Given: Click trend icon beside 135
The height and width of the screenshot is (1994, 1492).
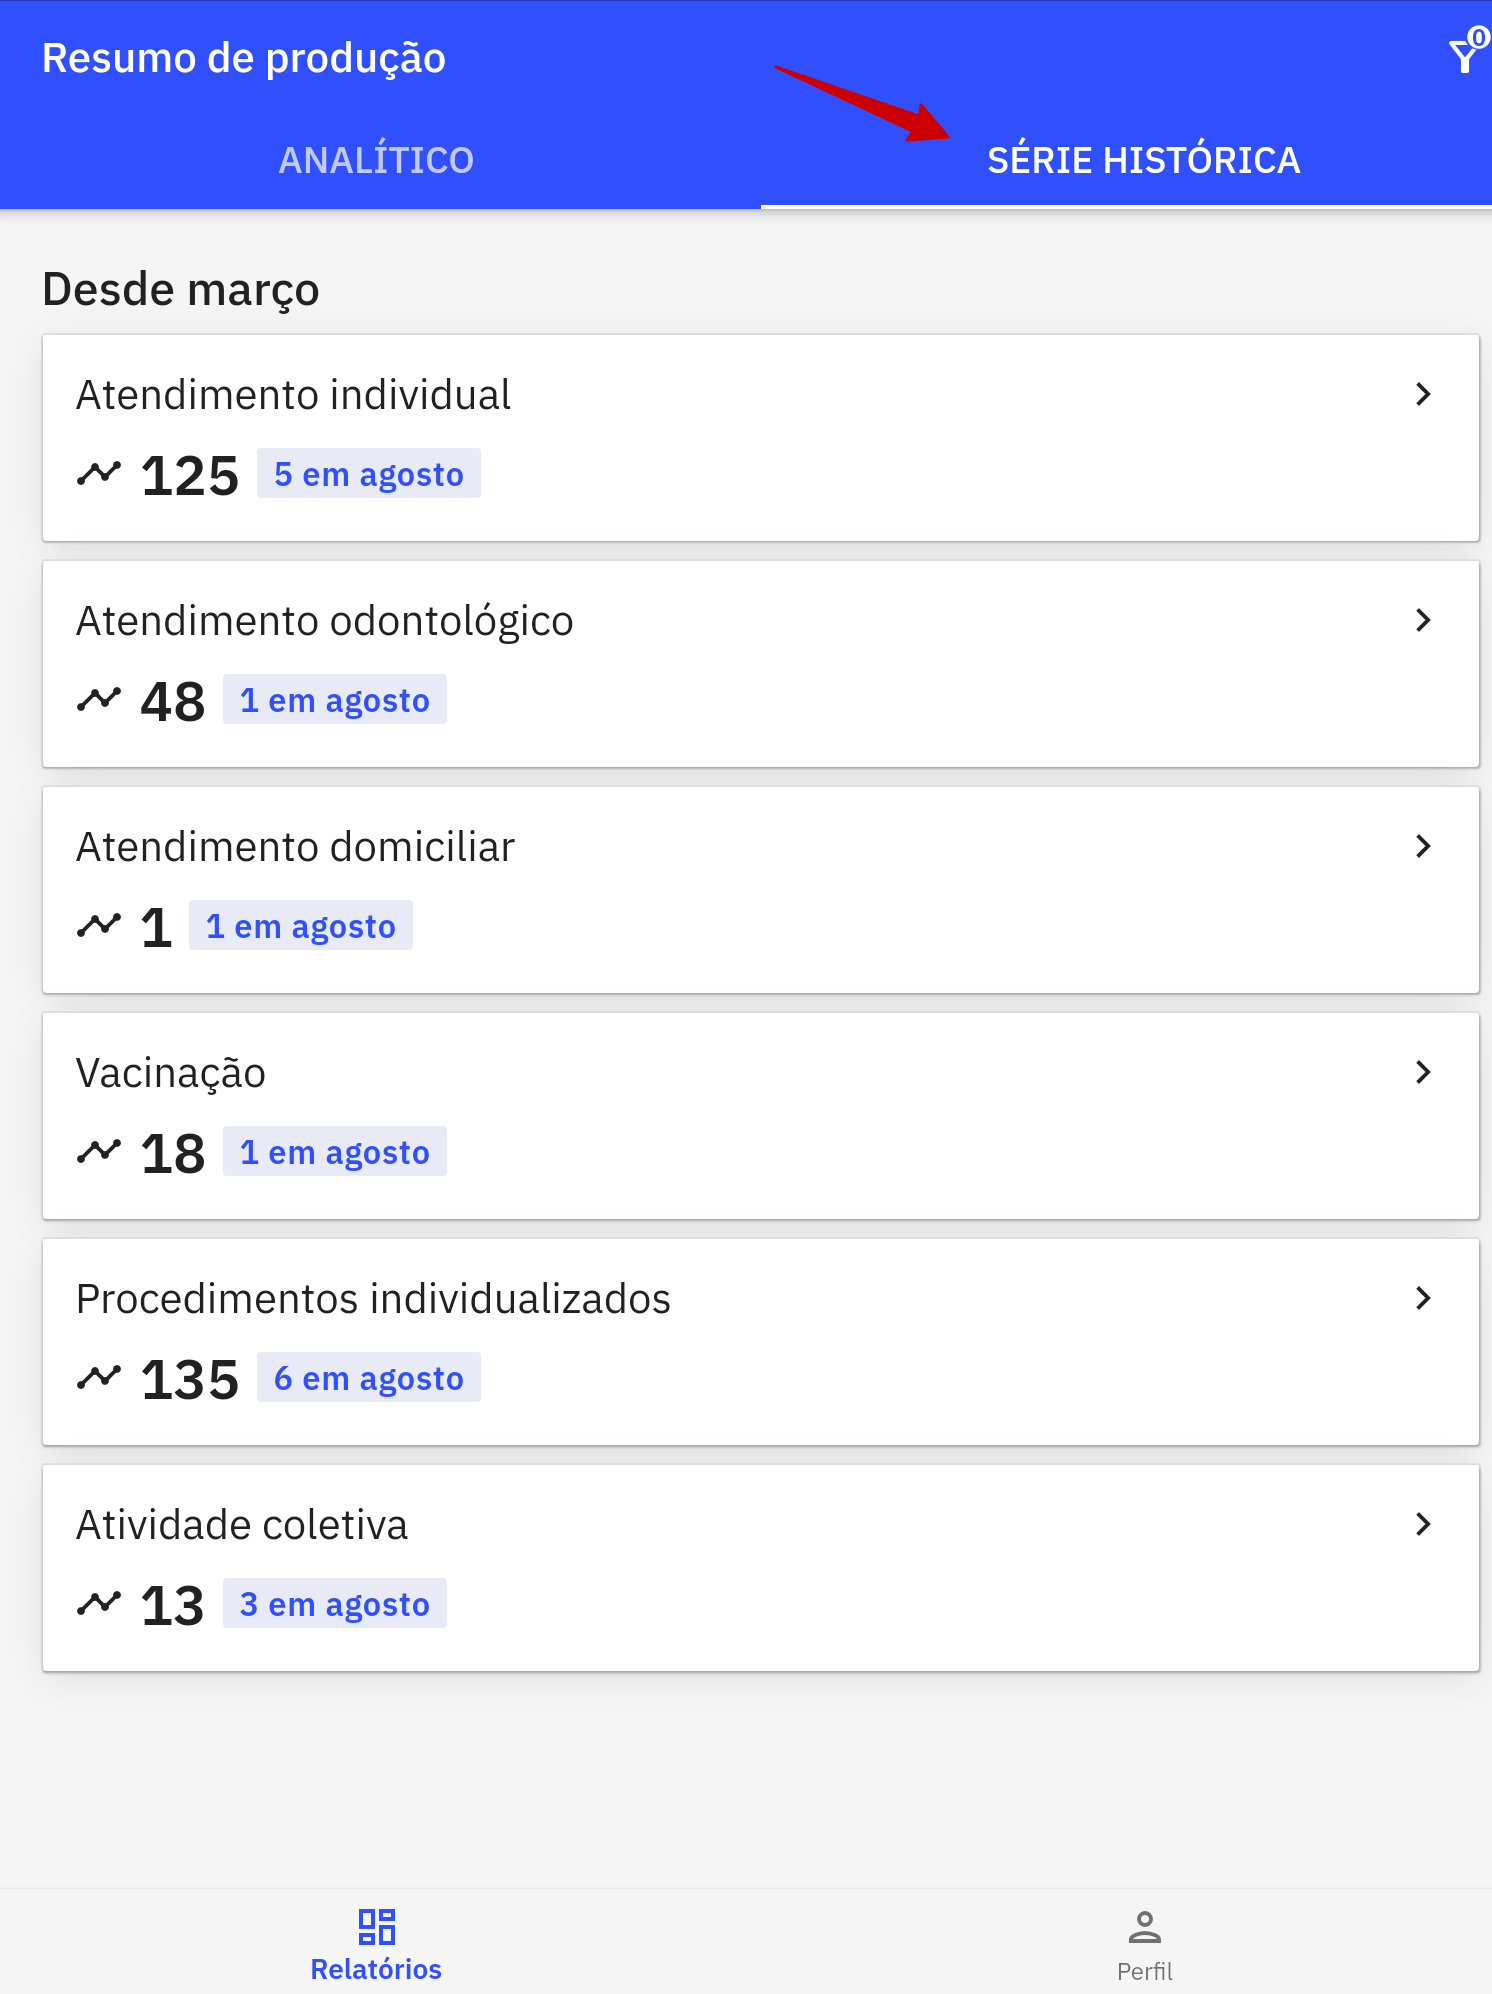Looking at the screenshot, I should tap(99, 1378).
